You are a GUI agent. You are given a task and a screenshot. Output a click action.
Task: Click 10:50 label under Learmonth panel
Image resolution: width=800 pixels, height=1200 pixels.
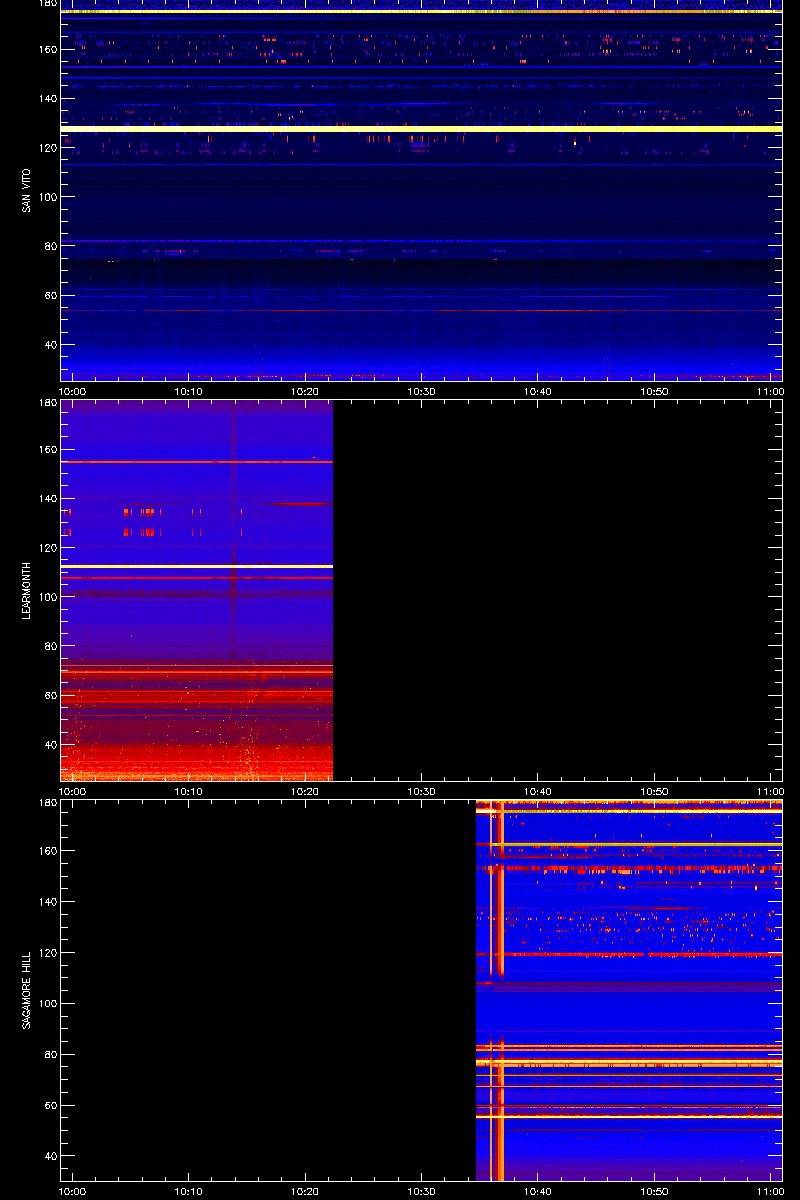(655, 791)
